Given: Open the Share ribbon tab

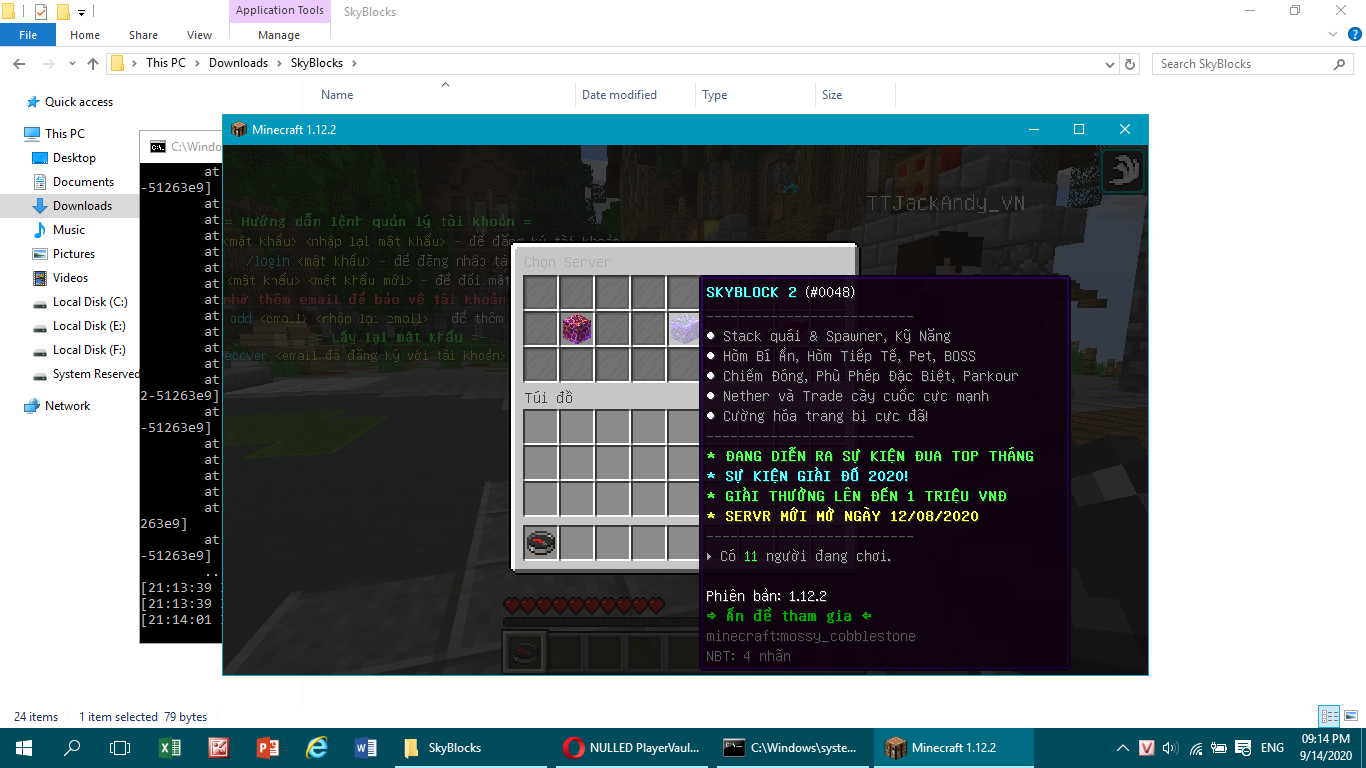Looking at the screenshot, I should tap(143, 35).
